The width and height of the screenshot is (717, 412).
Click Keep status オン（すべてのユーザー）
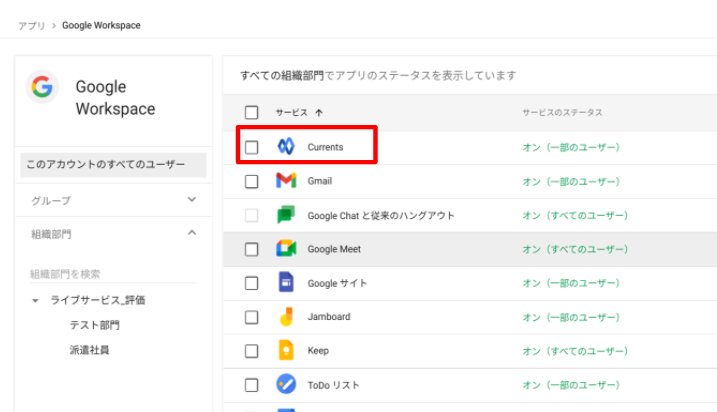(x=575, y=351)
